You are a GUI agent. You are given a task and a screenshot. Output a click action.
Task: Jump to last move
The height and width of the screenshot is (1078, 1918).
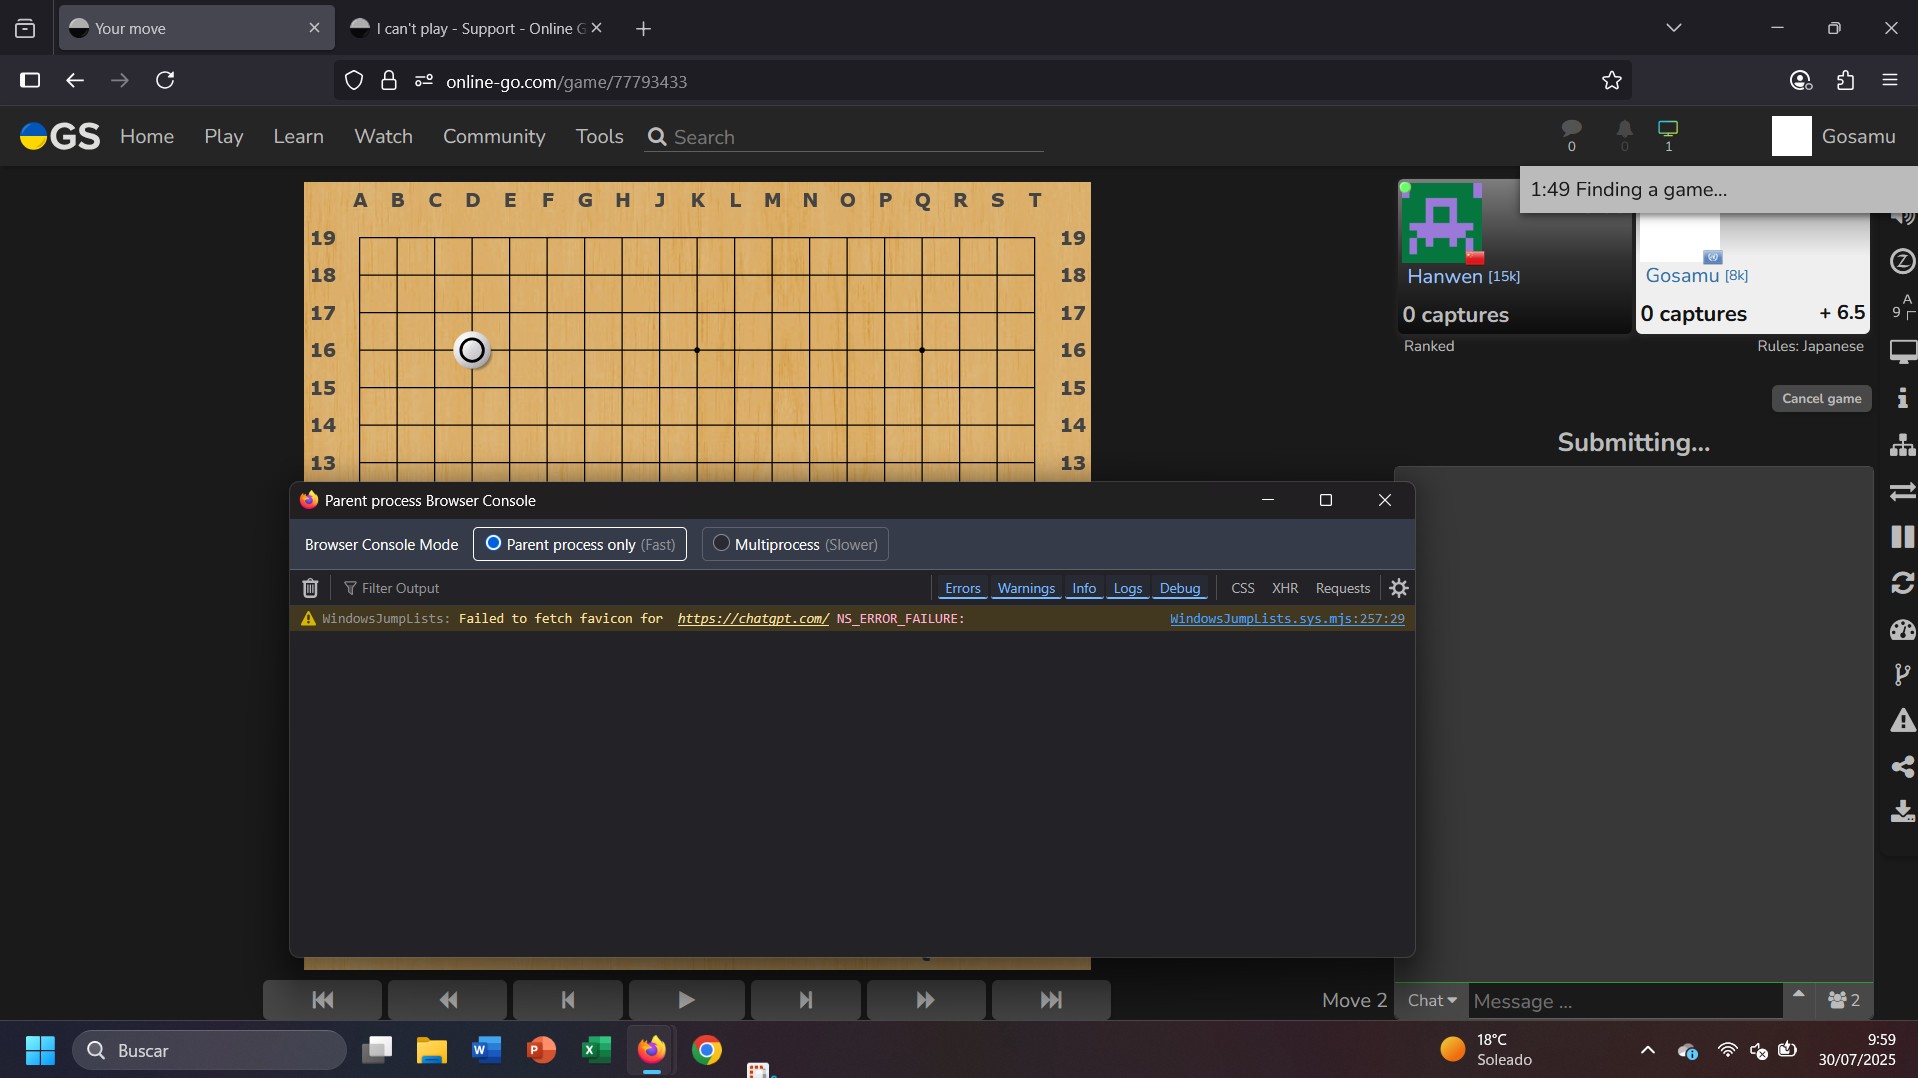point(1051,1000)
